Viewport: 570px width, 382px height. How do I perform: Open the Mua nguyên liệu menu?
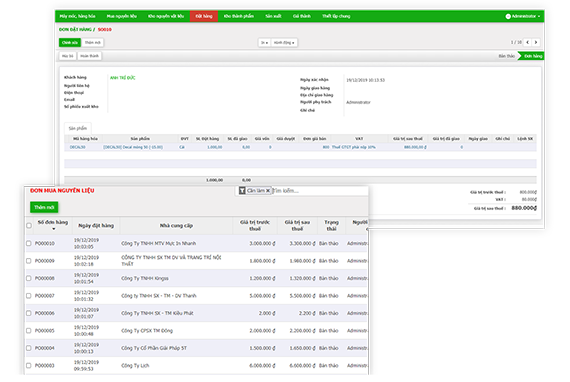[x=121, y=16]
